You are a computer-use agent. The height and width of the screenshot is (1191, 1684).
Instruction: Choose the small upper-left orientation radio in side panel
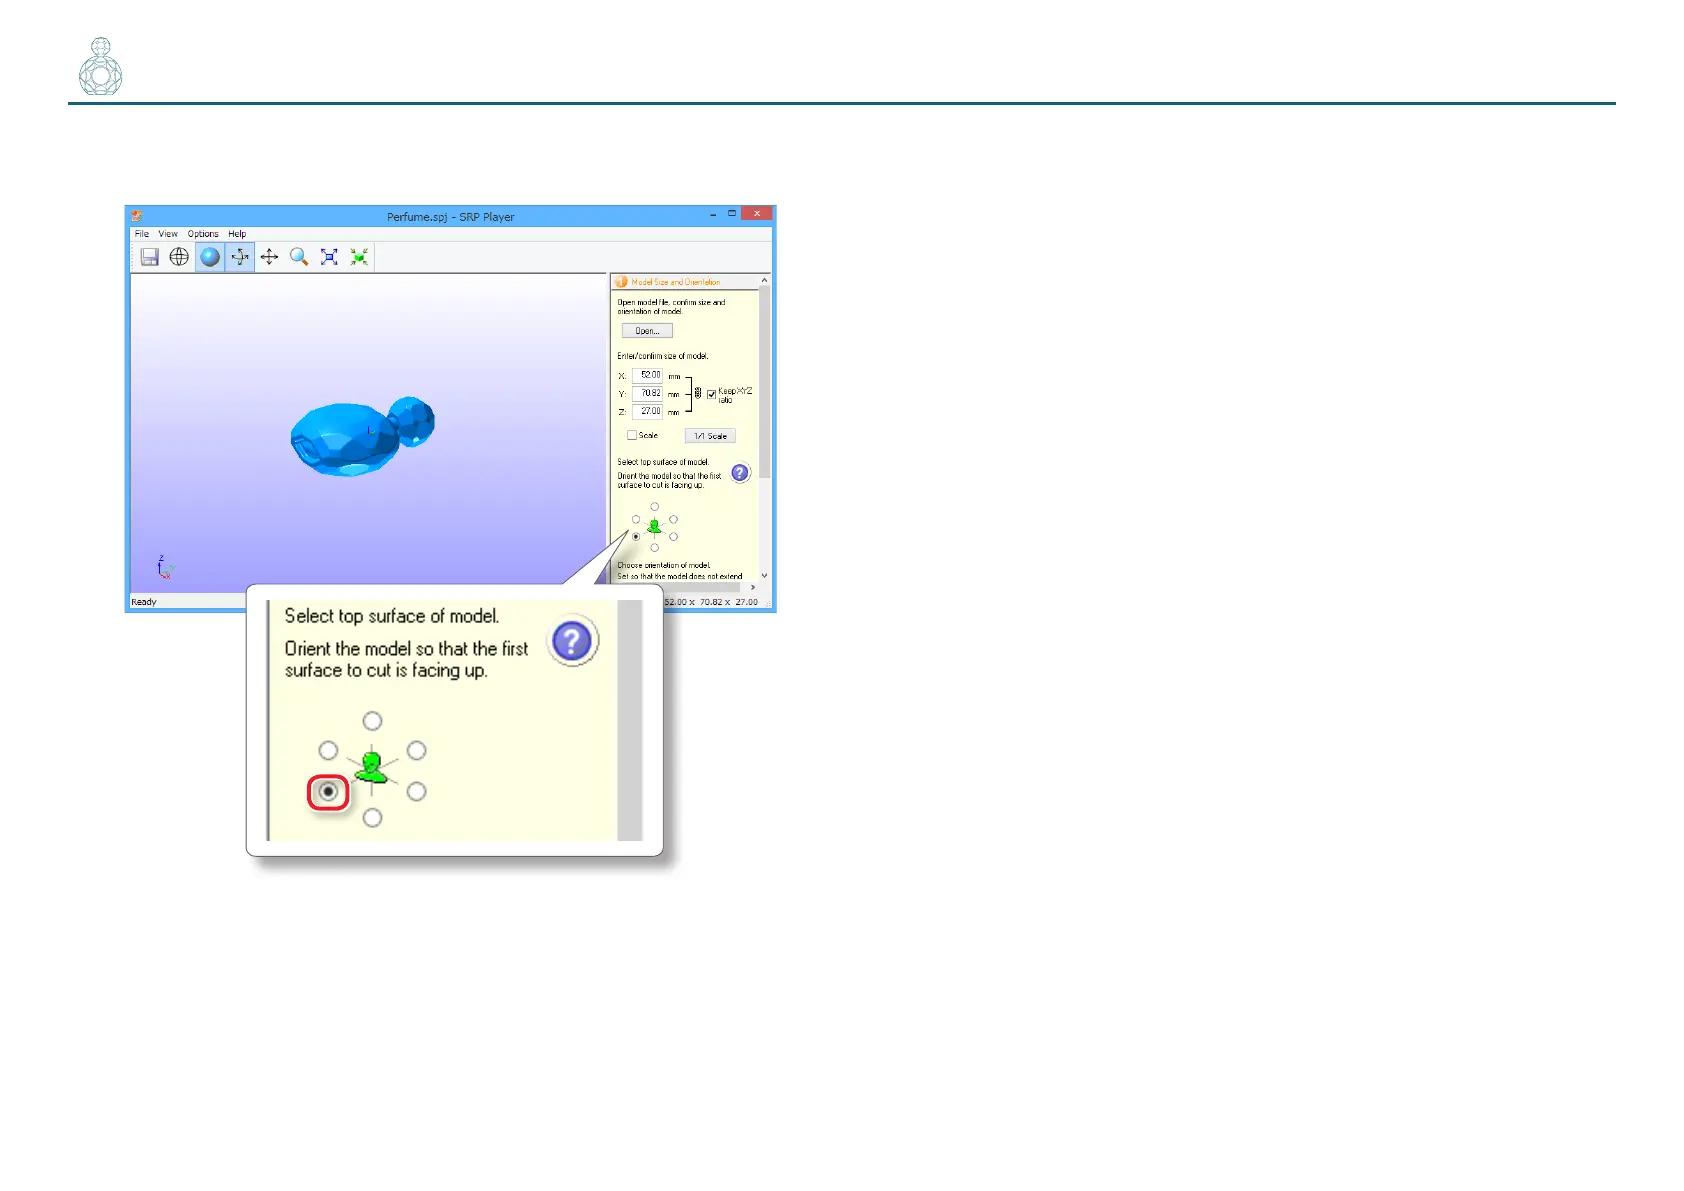click(636, 519)
